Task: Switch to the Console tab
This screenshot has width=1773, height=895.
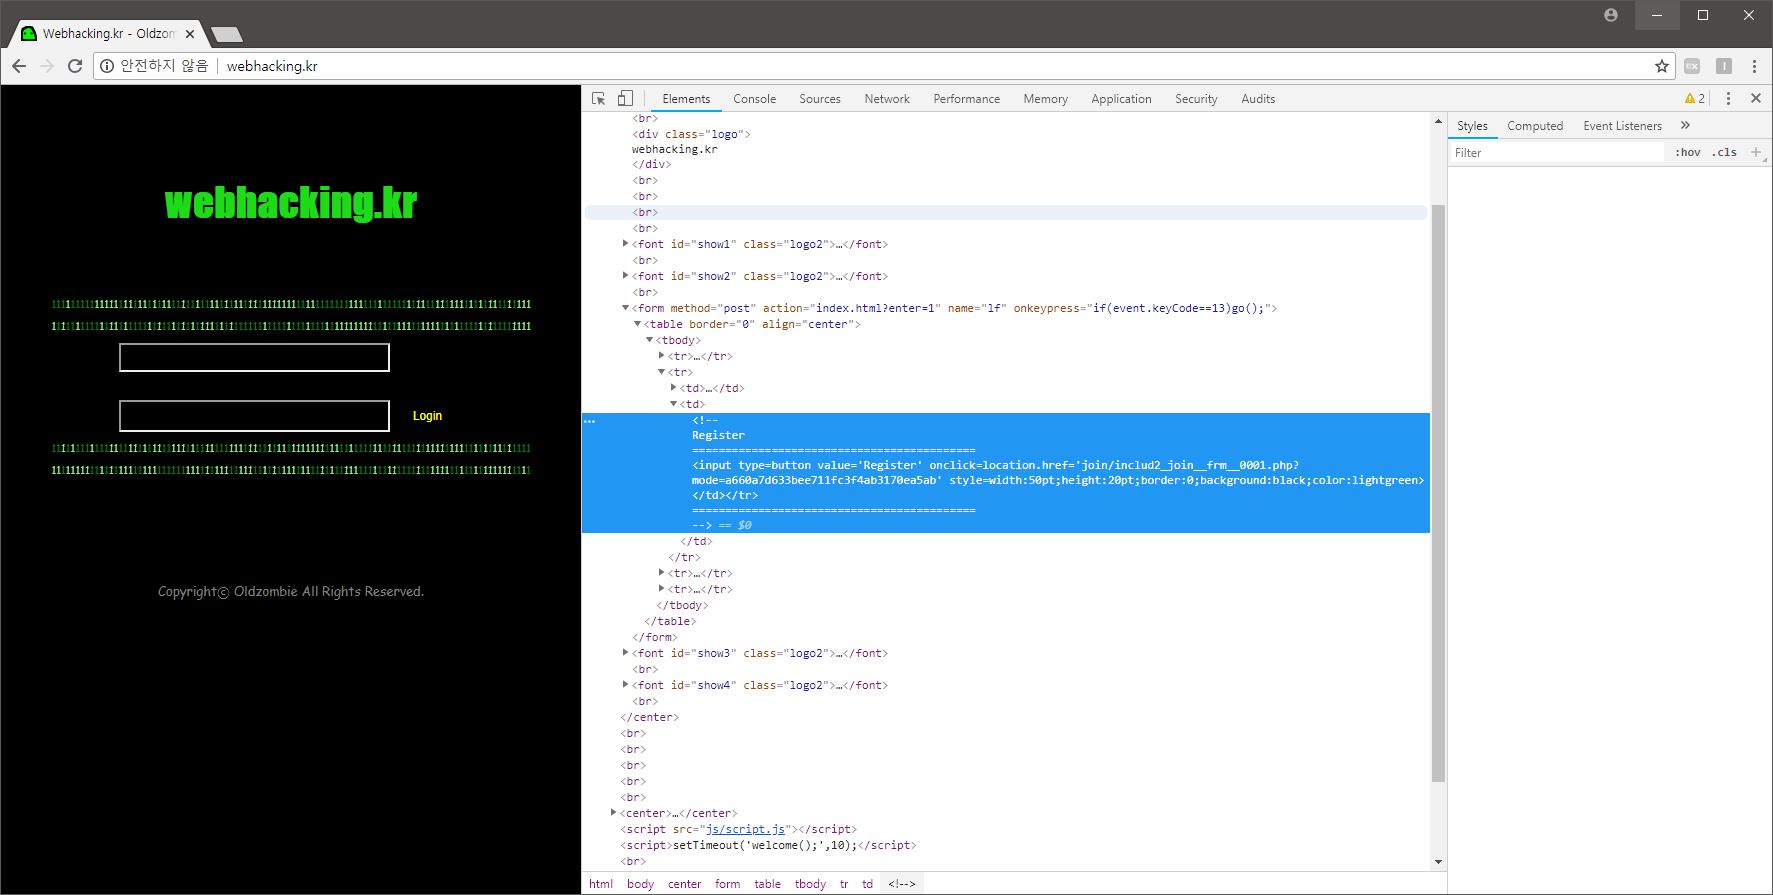Action: coord(754,99)
